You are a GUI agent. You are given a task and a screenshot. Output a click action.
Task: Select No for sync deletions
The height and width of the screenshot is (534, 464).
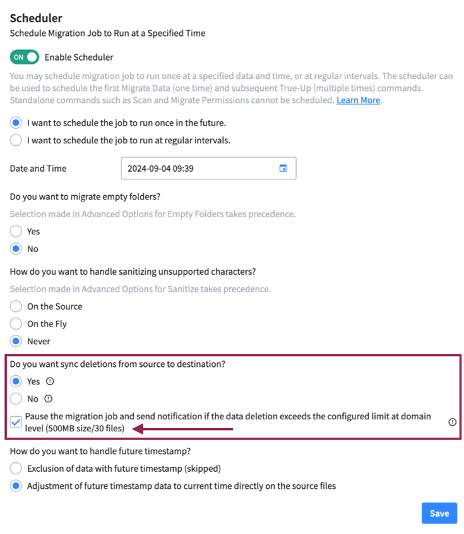pos(16,398)
